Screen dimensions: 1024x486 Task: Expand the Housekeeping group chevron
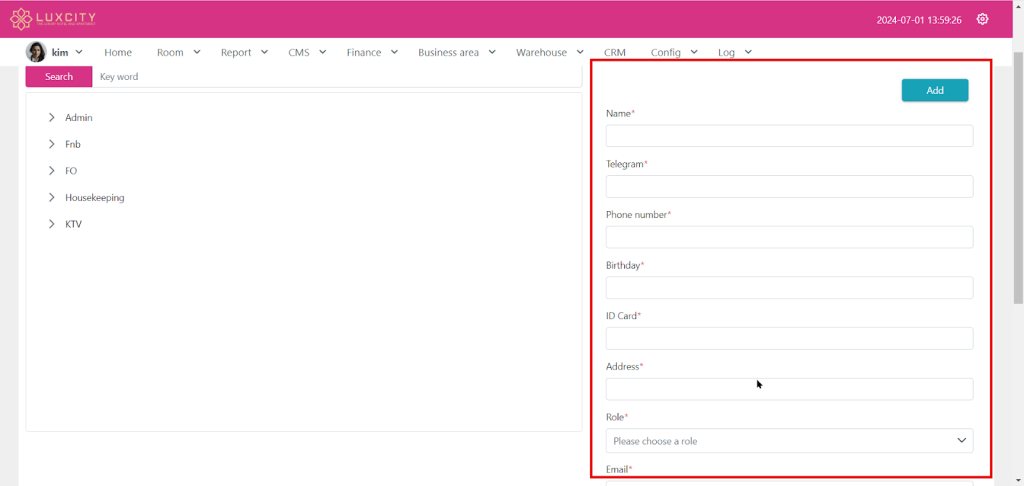tap(52, 198)
